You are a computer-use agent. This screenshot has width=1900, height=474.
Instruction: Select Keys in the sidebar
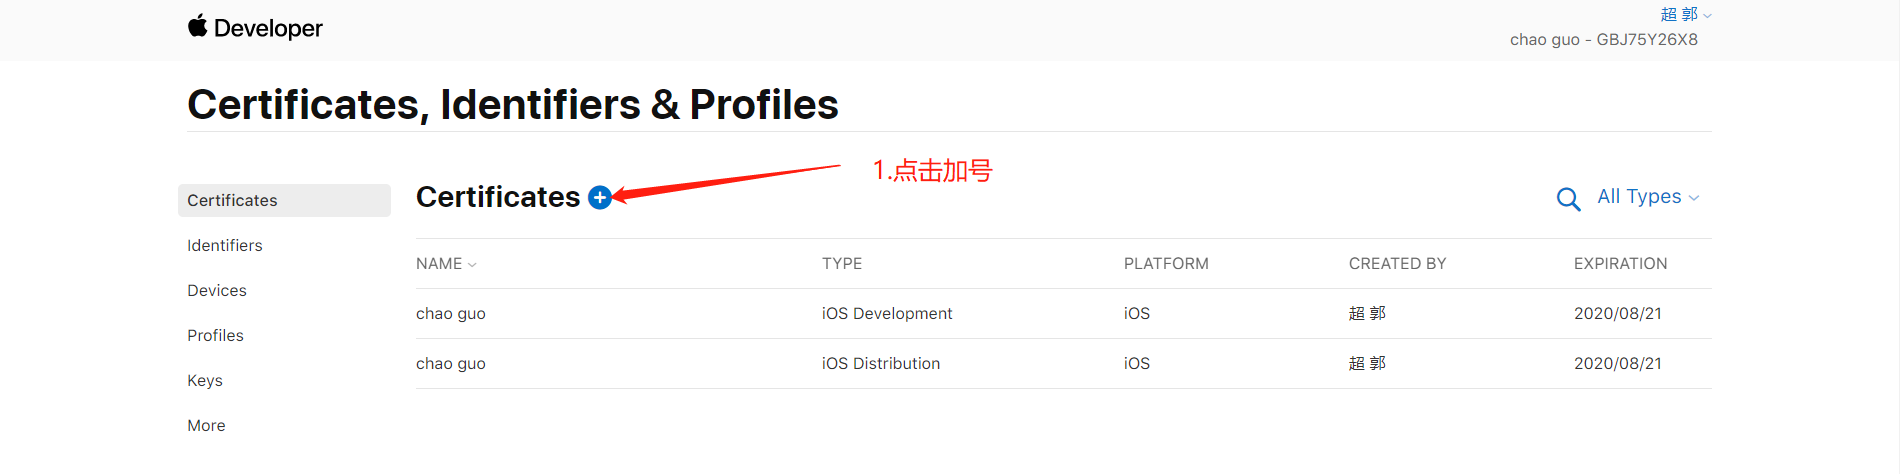205,380
